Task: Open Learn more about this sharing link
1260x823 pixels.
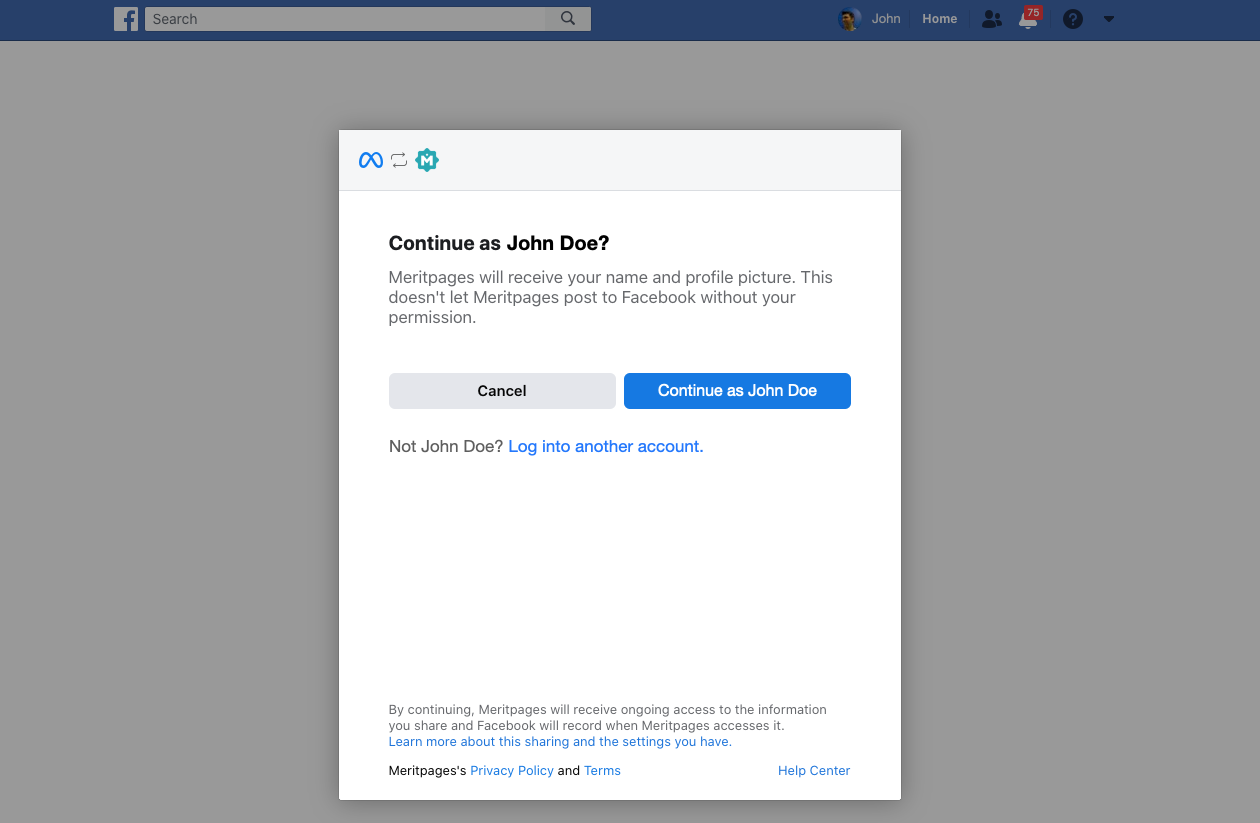Action: (560, 742)
